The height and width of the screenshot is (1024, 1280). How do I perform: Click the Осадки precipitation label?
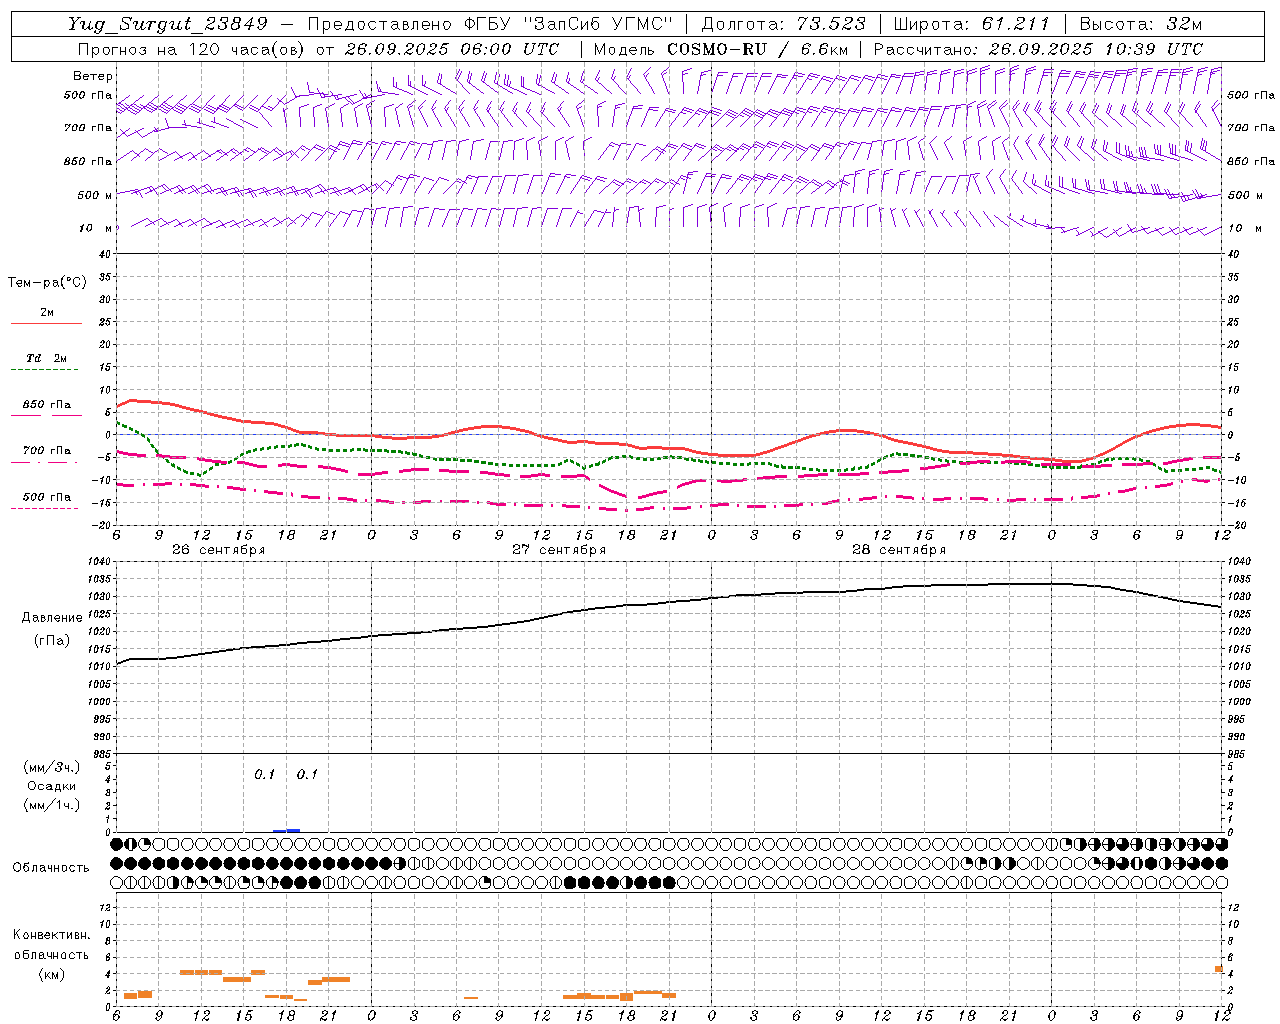(52, 787)
